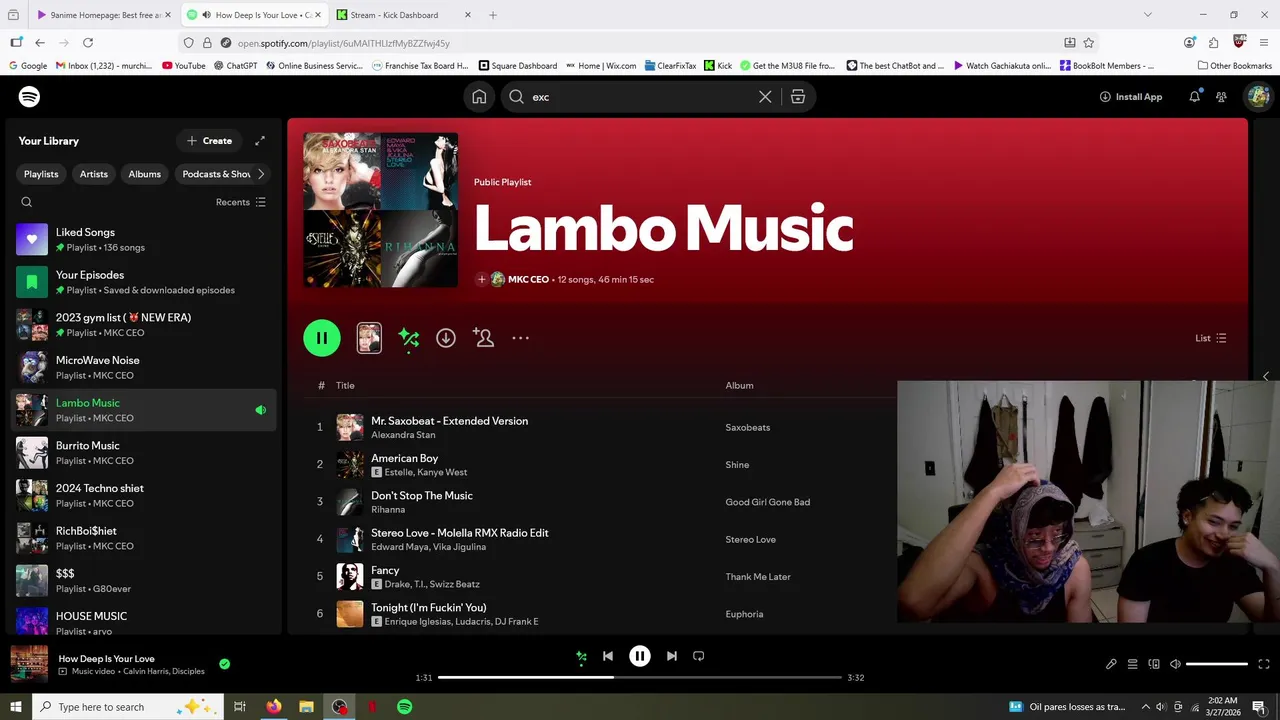
Task: Open the $$$ playlist by G80ever
Action: click(x=144, y=581)
